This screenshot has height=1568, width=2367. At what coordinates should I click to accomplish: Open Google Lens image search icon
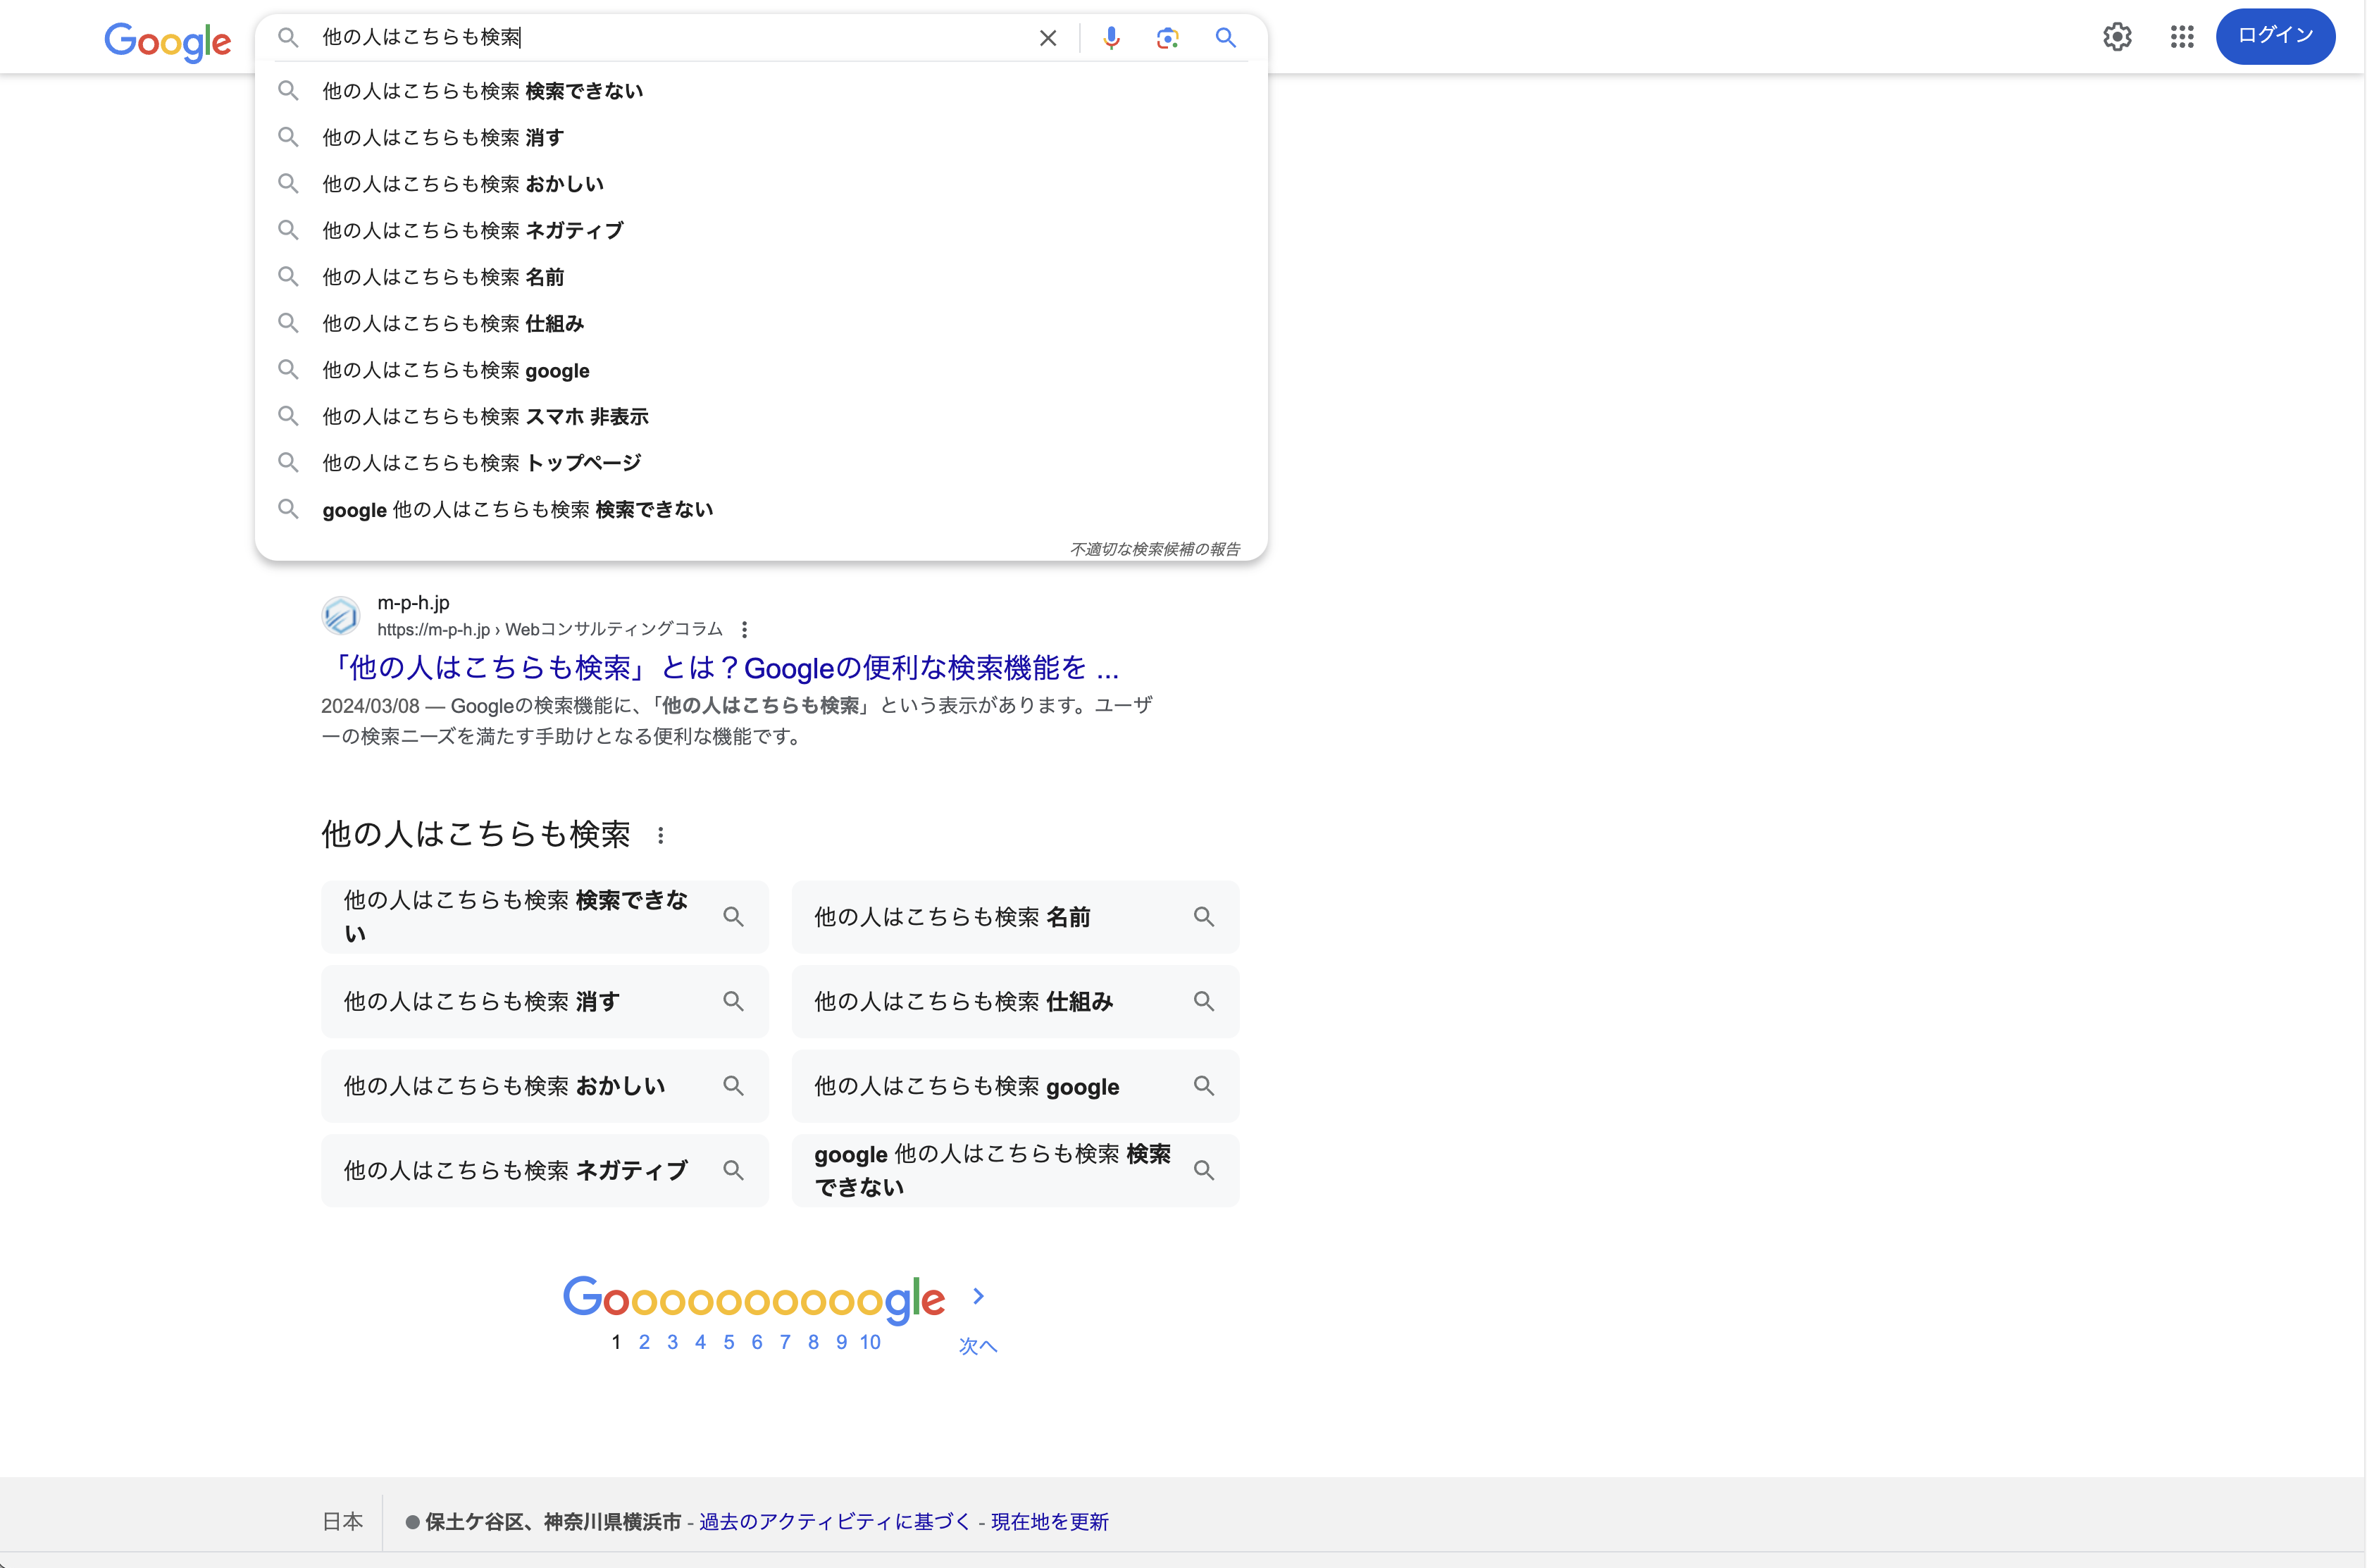point(1167,38)
